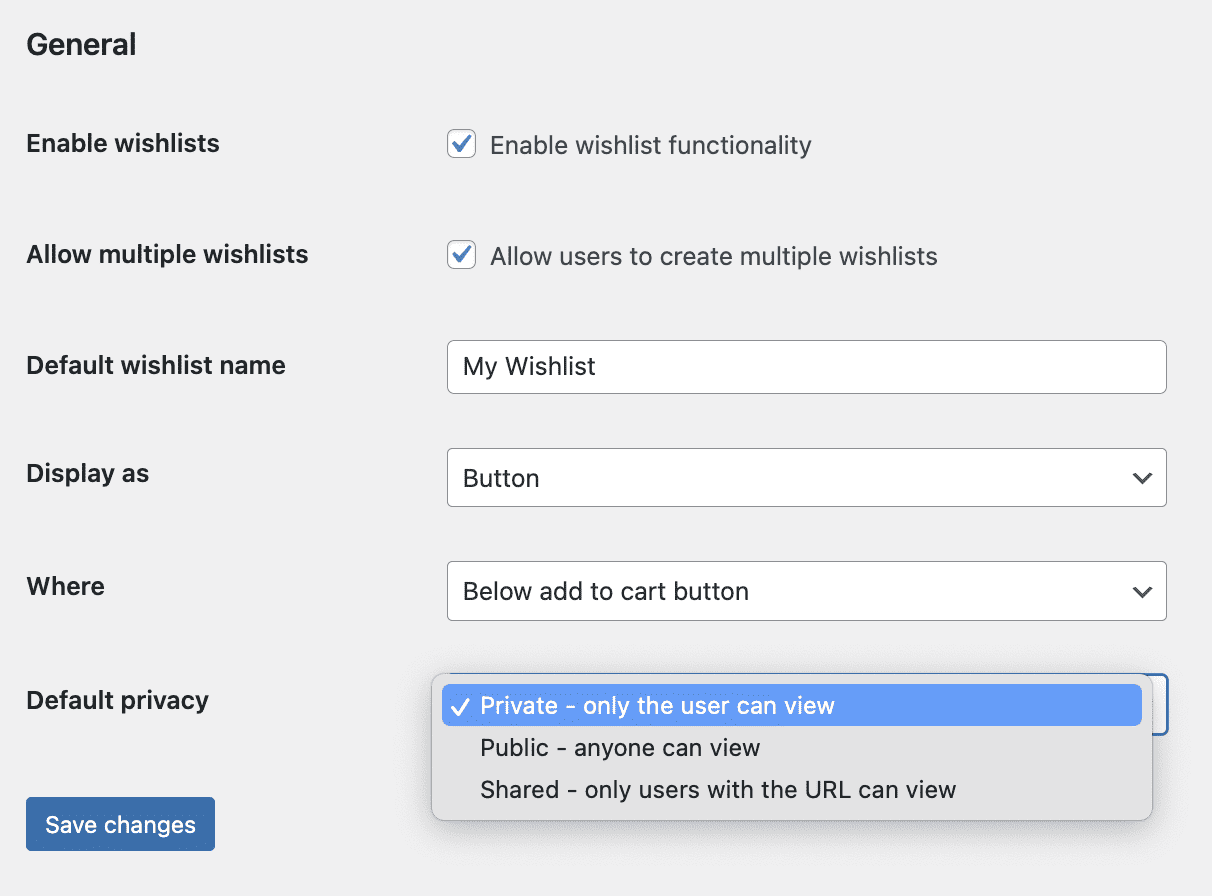Click the Enable wishlist functionality text

[651, 146]
